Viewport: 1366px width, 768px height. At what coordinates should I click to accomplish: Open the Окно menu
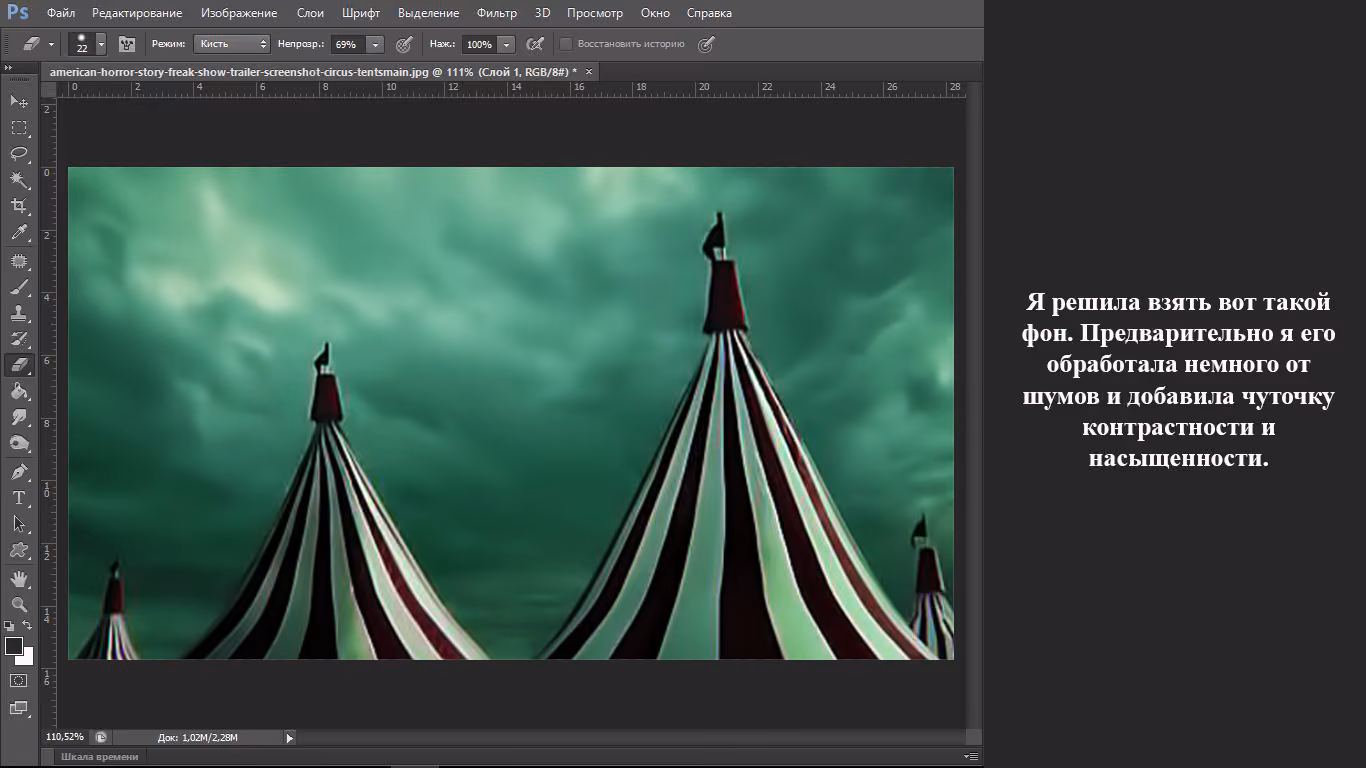[655, 13]
